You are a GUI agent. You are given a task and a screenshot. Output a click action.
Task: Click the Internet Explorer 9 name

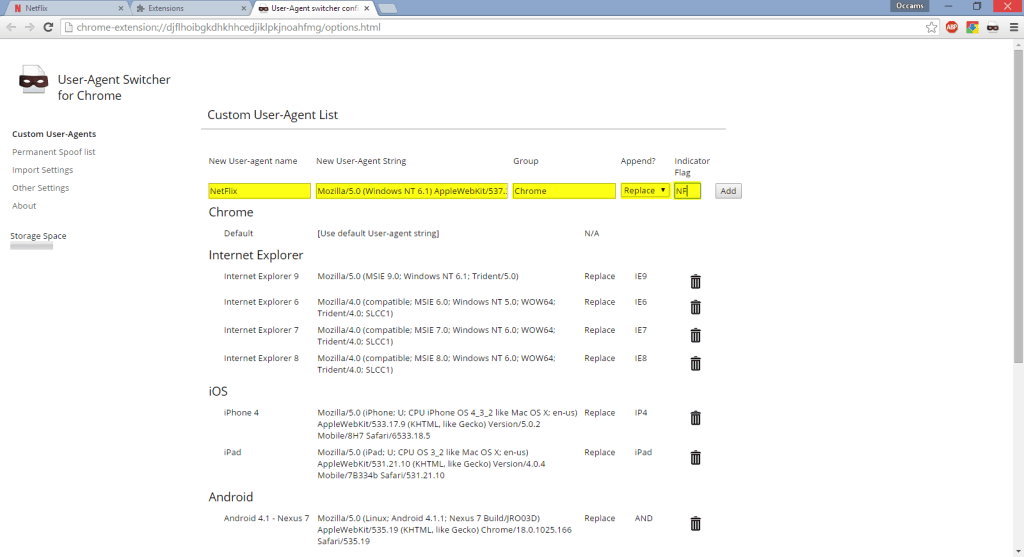click(261, 276)
